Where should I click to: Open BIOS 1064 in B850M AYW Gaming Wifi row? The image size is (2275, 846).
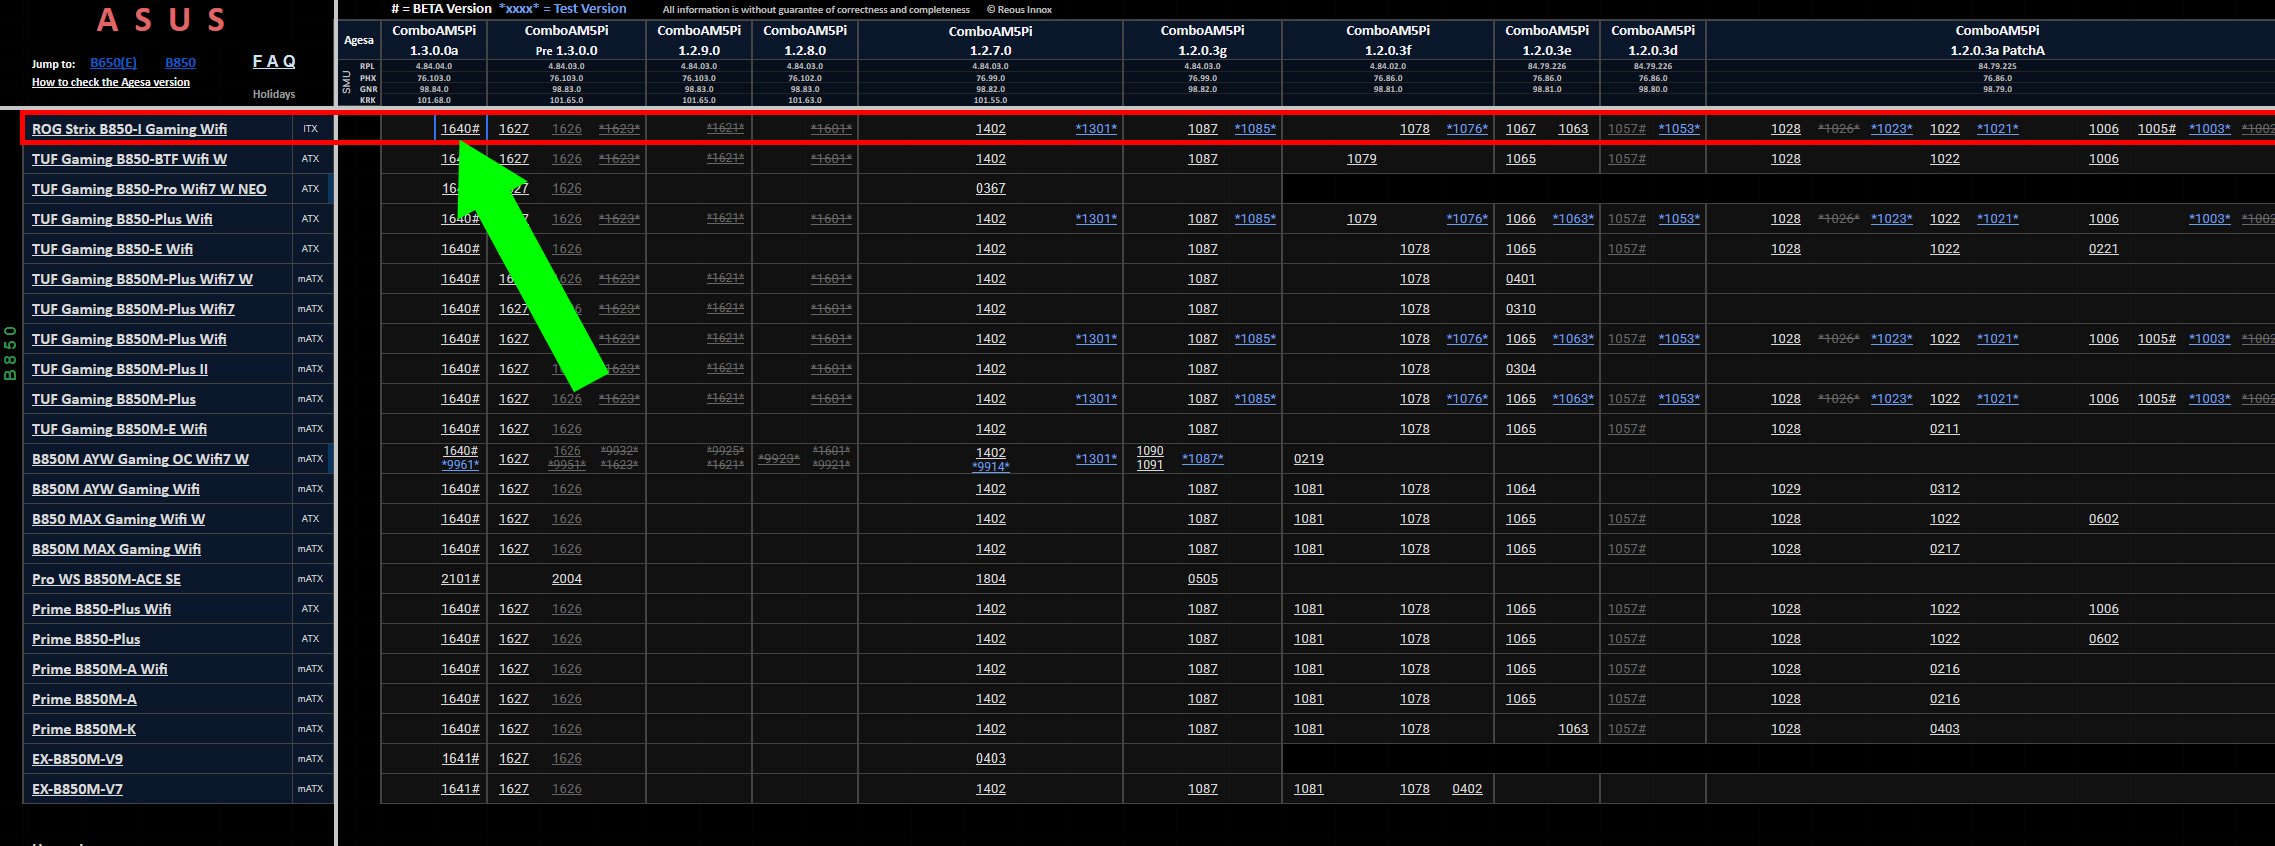point(1520,489)
